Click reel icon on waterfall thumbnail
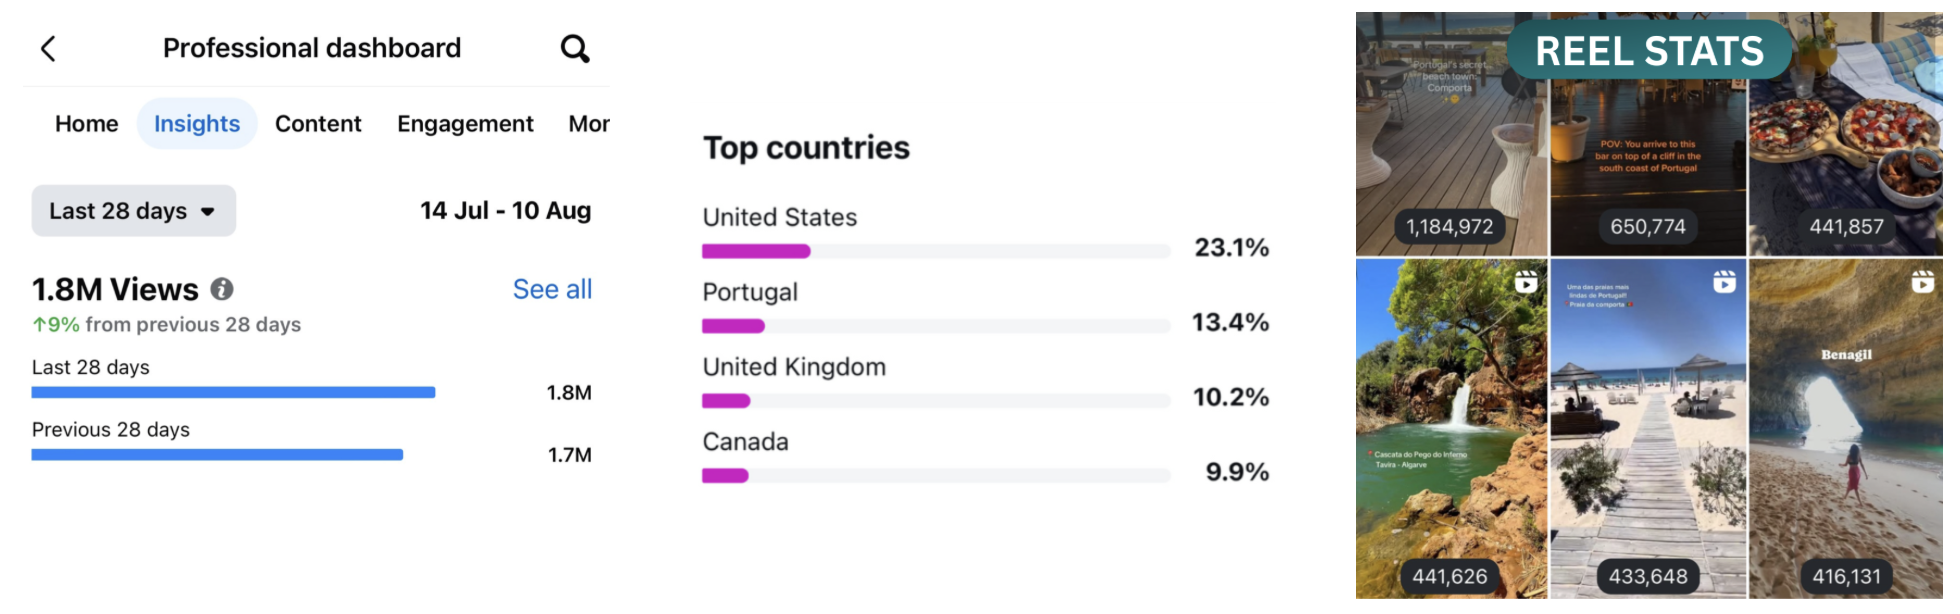This screenshot has width=1960, height=614. (1526, 283)
